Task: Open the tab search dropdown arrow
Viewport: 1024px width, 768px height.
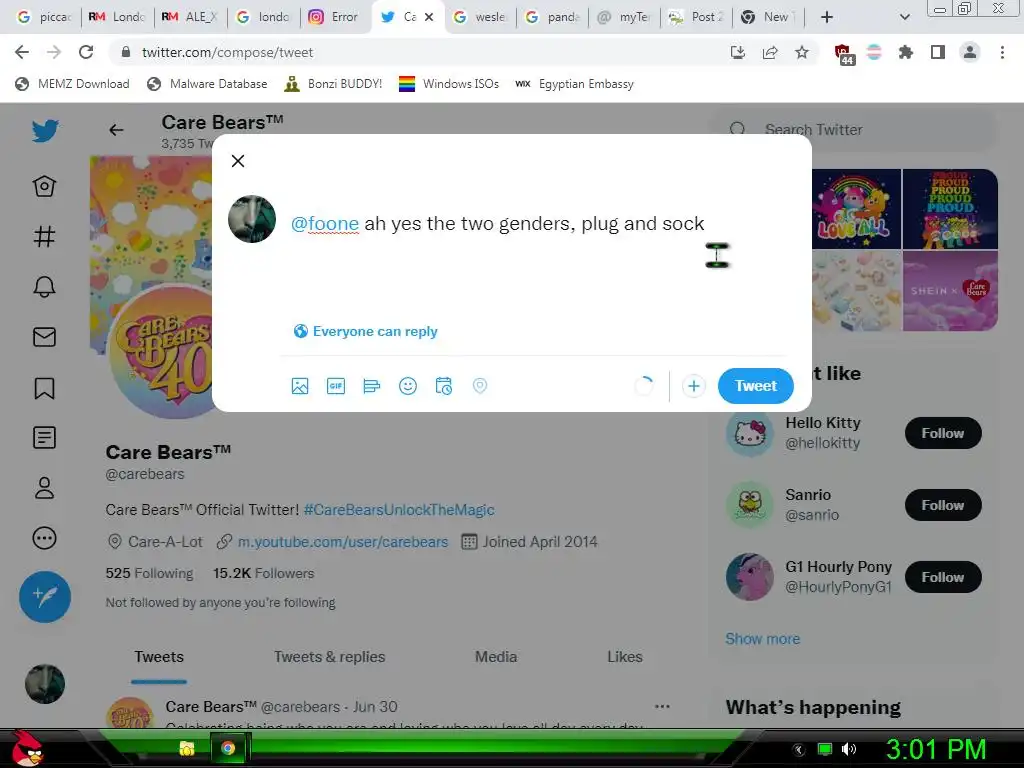Action: [x=904, y=17]
